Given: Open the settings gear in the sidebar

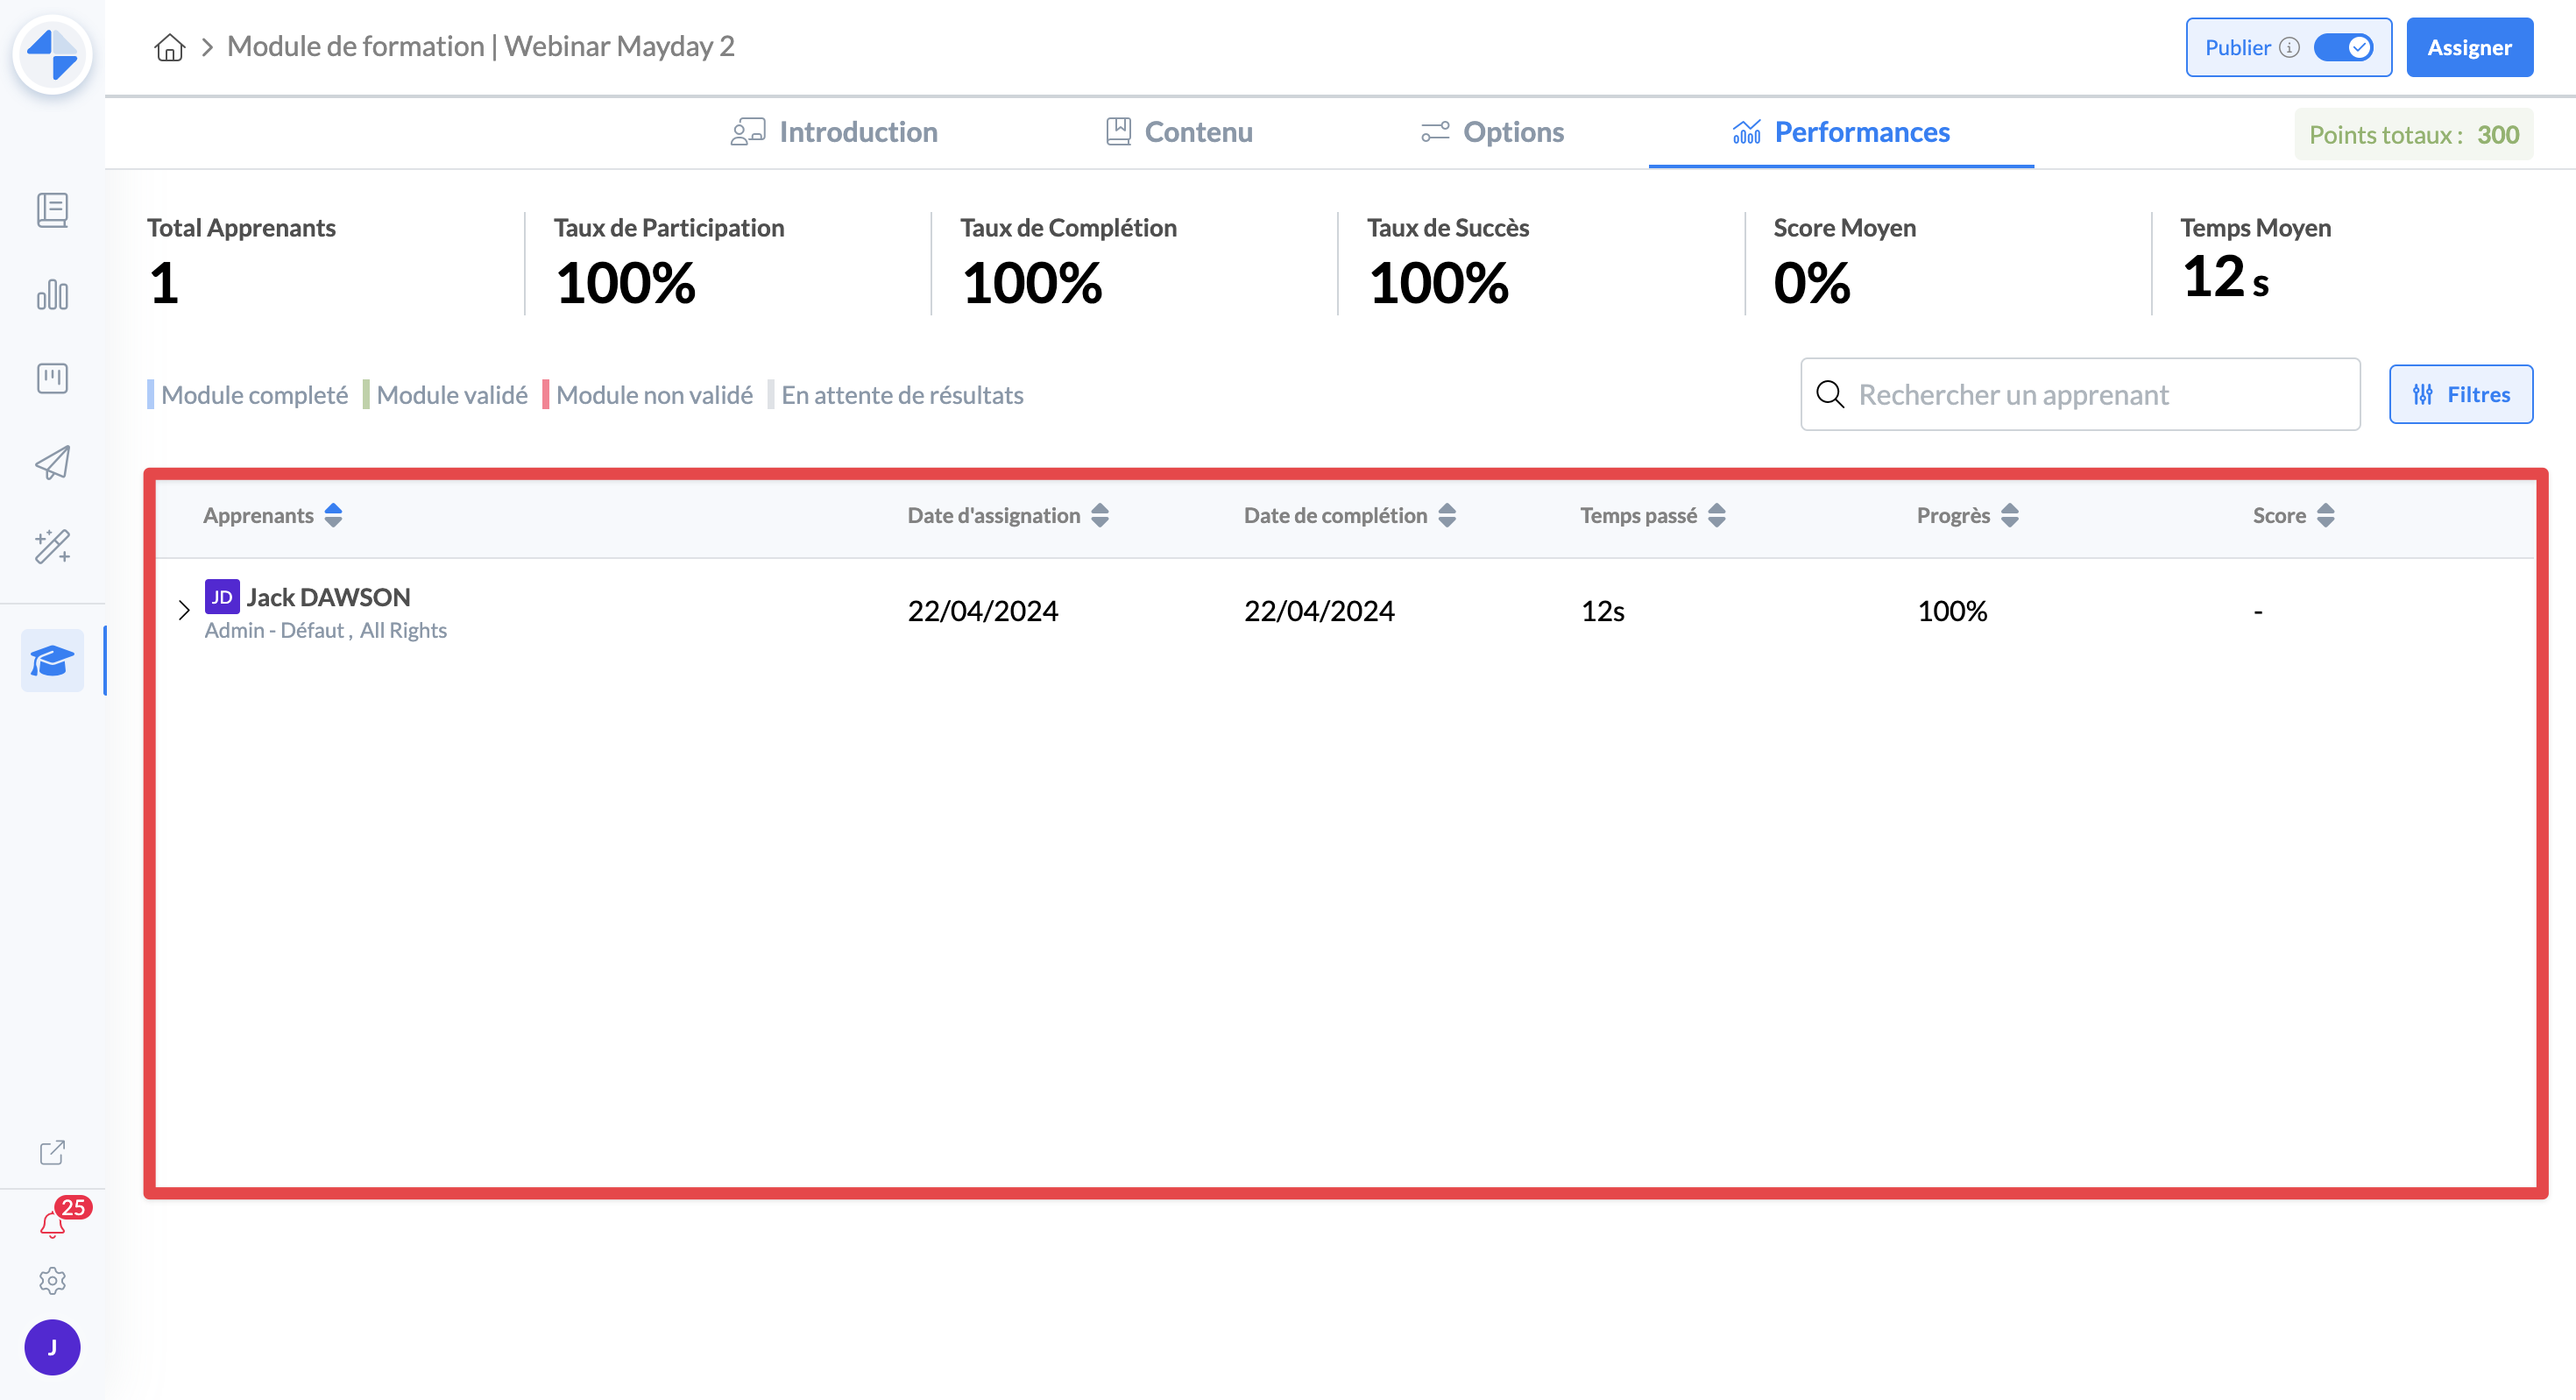Looking at the screenshot, I should point(52,1281).
